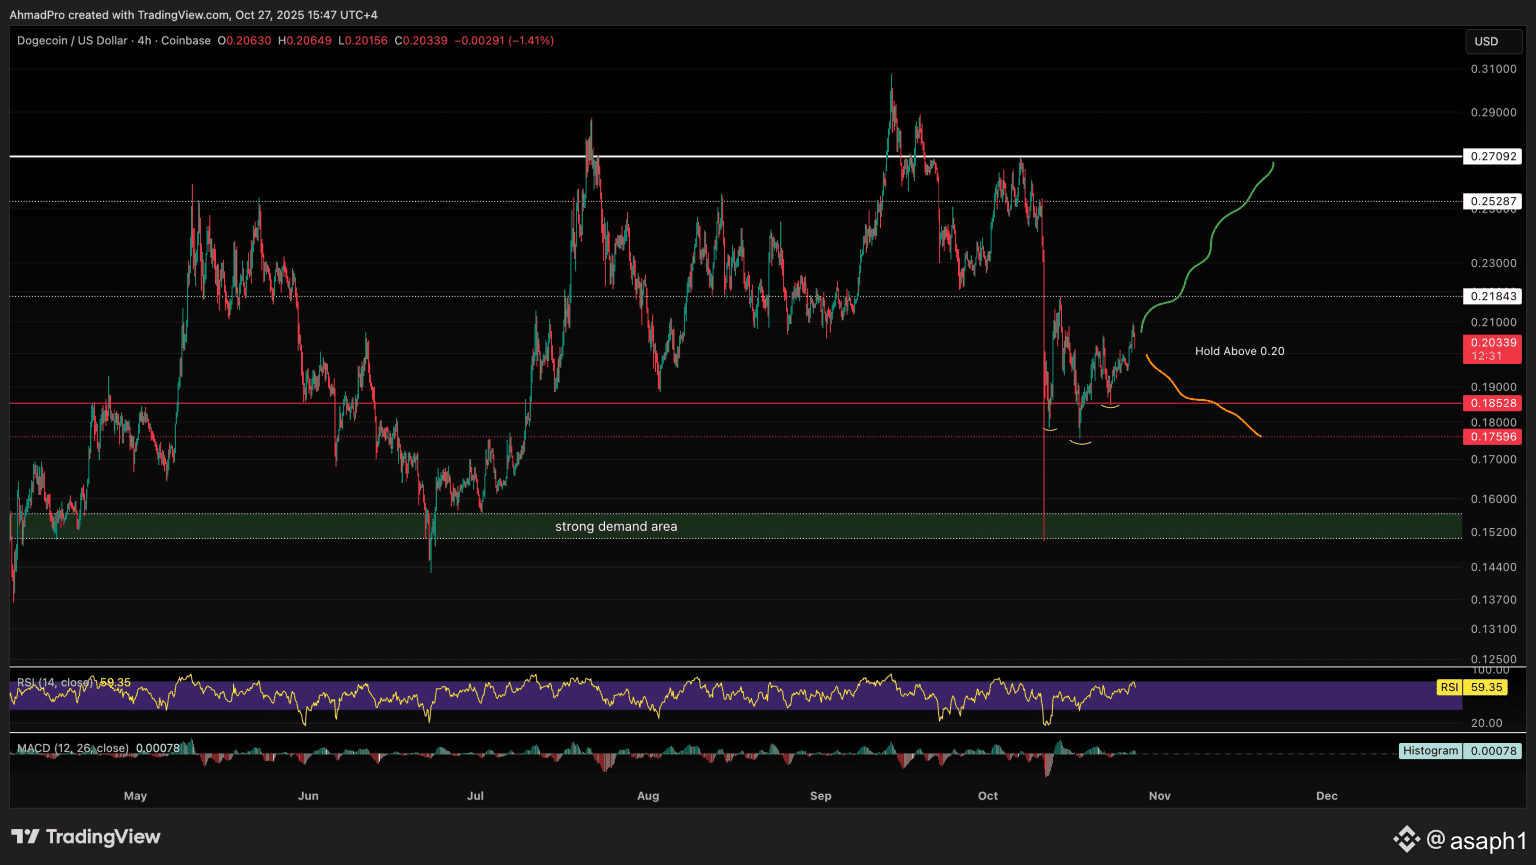This screenshot has width=1536, height=865.
Task: Click the 'strong demand area' text
Action: pos(616,526)
